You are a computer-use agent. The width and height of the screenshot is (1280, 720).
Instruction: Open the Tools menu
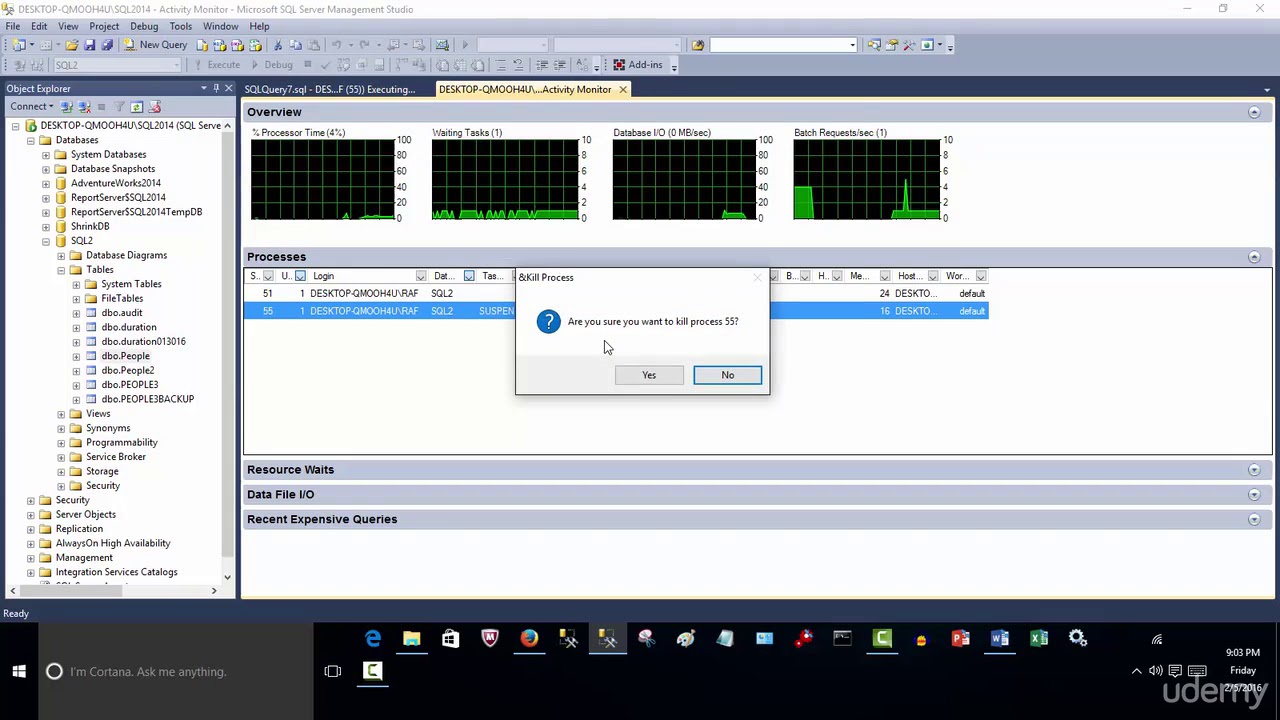(181, 26)
